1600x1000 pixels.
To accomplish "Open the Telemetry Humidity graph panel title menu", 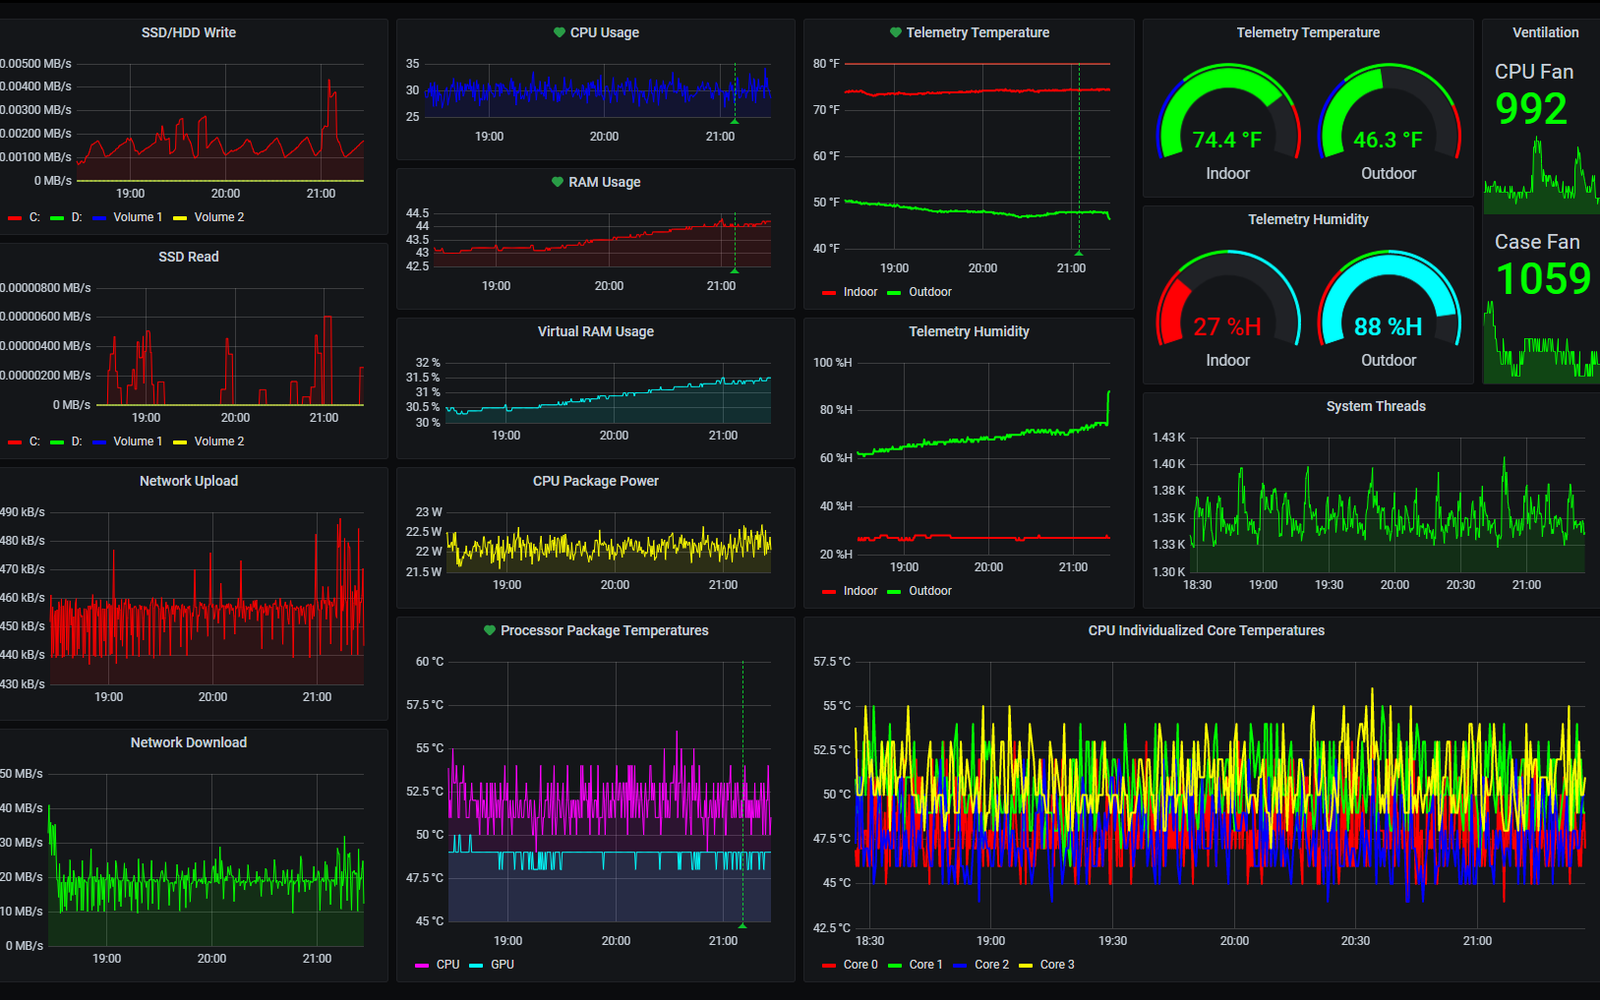I will click(x=969, y=332).
